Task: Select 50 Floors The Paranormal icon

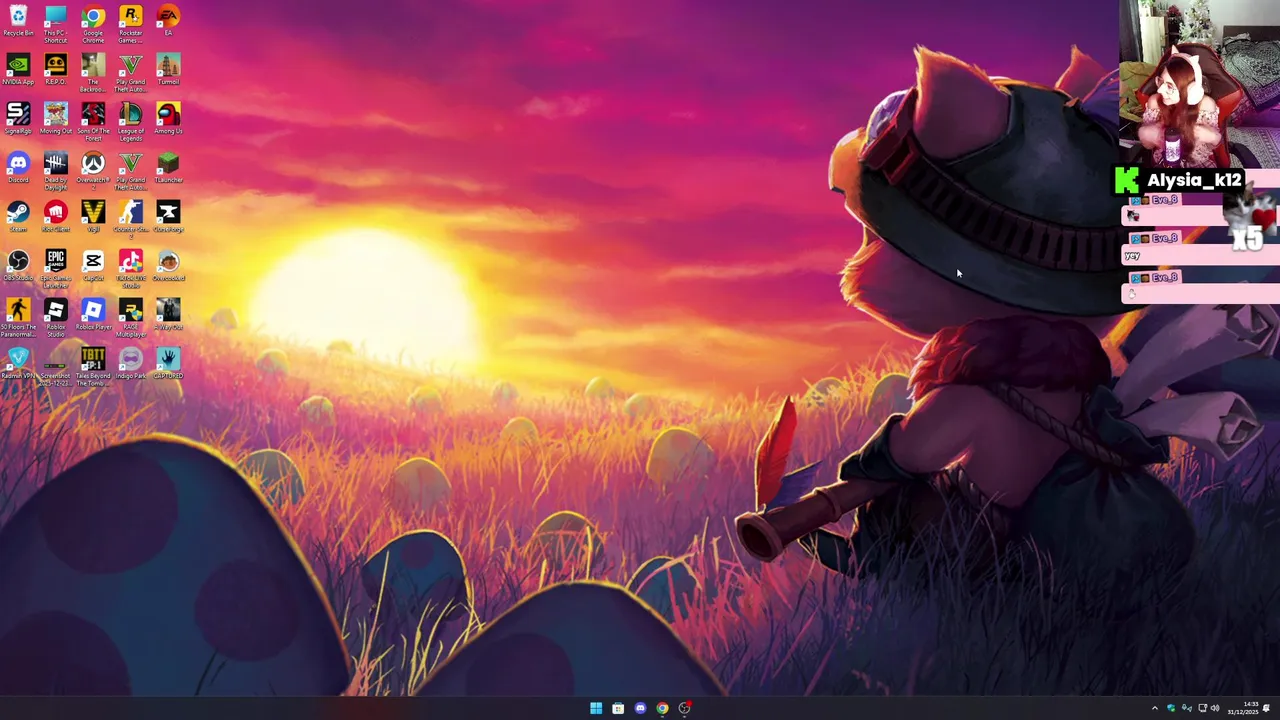Action: pyautogui.click(x=18, y=318)
